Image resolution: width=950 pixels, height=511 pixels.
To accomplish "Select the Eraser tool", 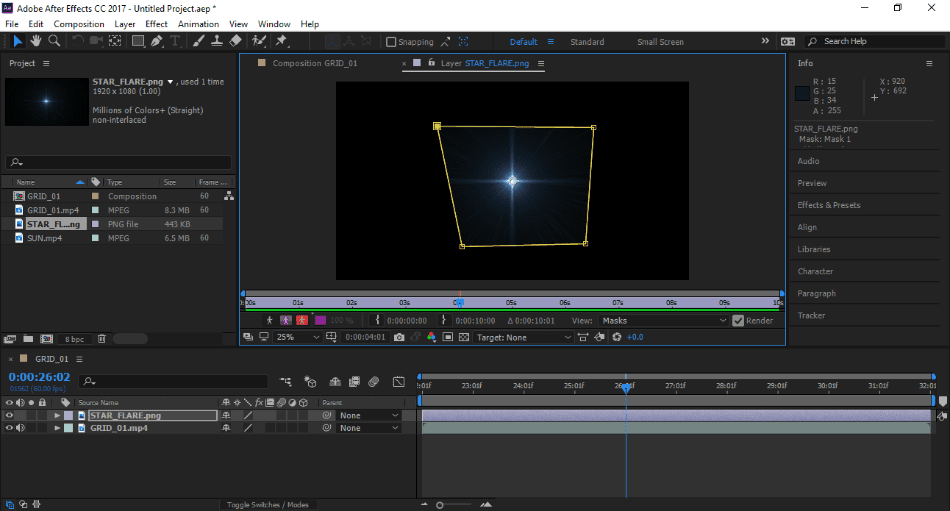I will [236, 41].
